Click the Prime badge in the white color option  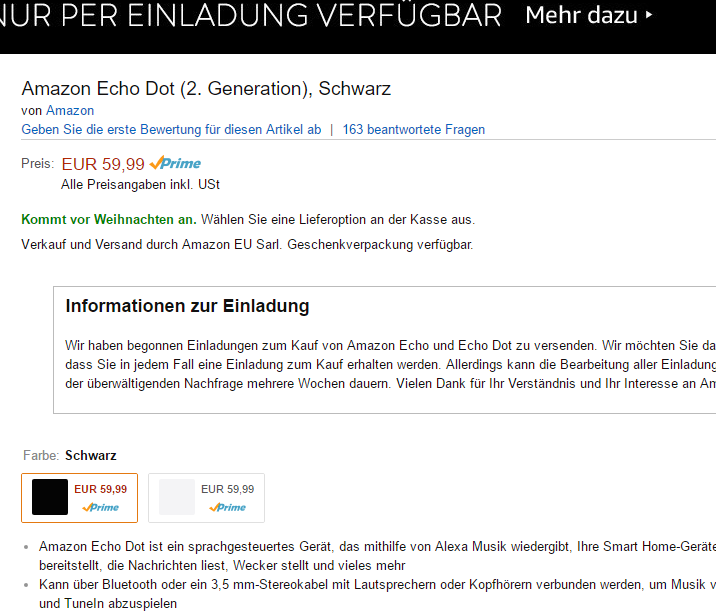pyautogui.click(x=228, y=507)
